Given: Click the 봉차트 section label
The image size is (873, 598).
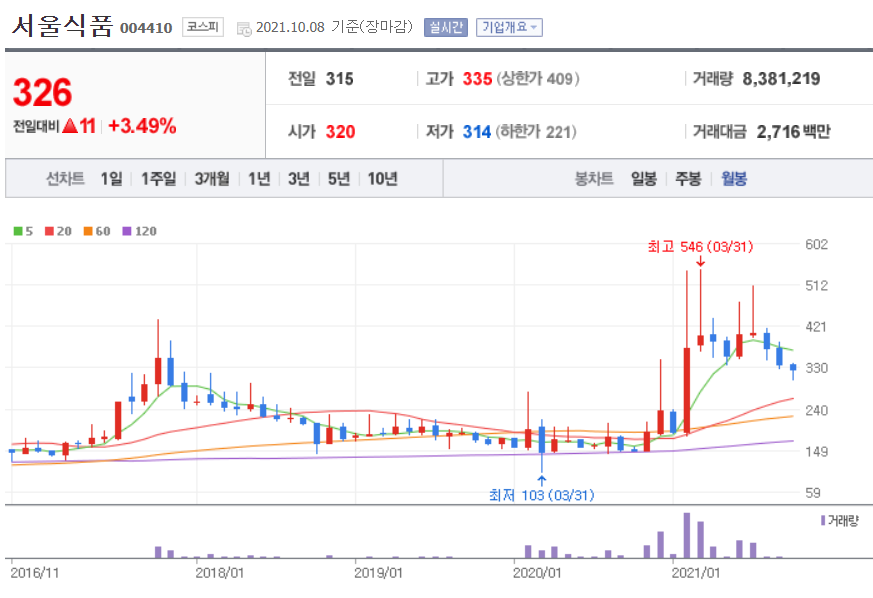Looking at the screenshot, I should coord(594,179).
